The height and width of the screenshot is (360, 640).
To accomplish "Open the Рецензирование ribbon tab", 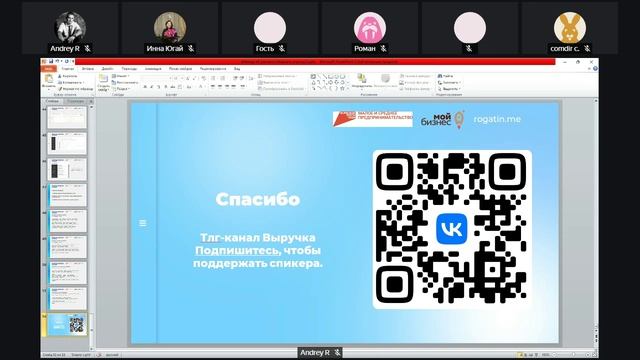I will point(213,69).
